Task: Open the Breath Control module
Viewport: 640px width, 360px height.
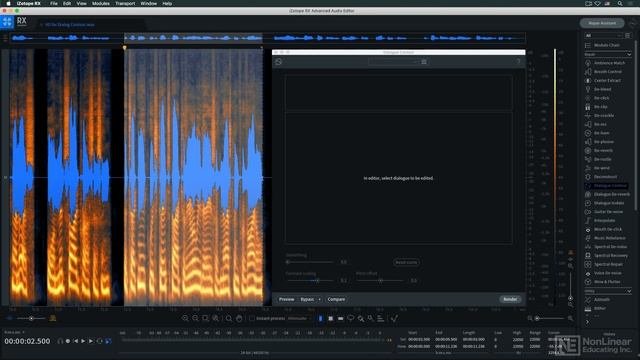Action: click(x=604, y=72)
